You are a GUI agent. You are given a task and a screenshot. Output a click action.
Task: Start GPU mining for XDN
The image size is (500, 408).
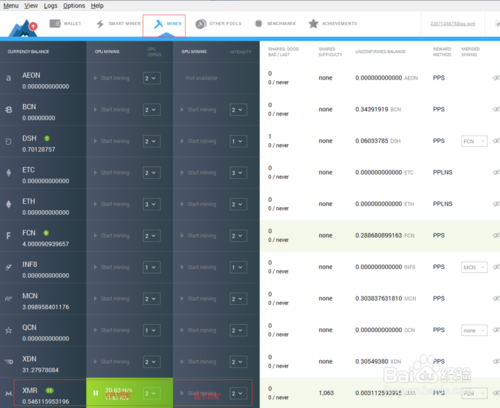coord(198,362)
